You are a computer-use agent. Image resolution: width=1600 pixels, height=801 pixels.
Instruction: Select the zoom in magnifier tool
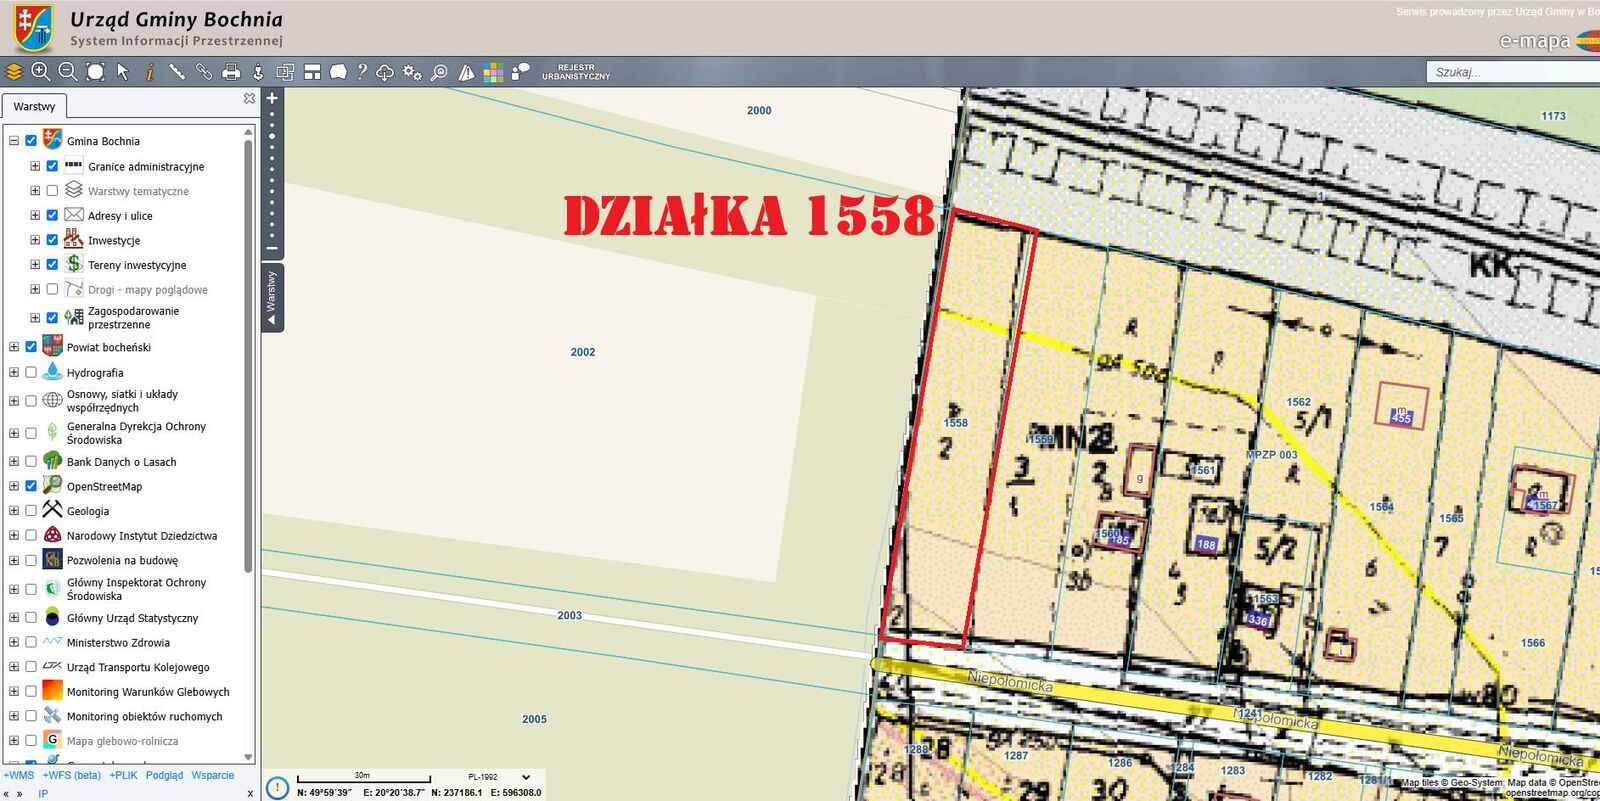click(x=41, y=71)
